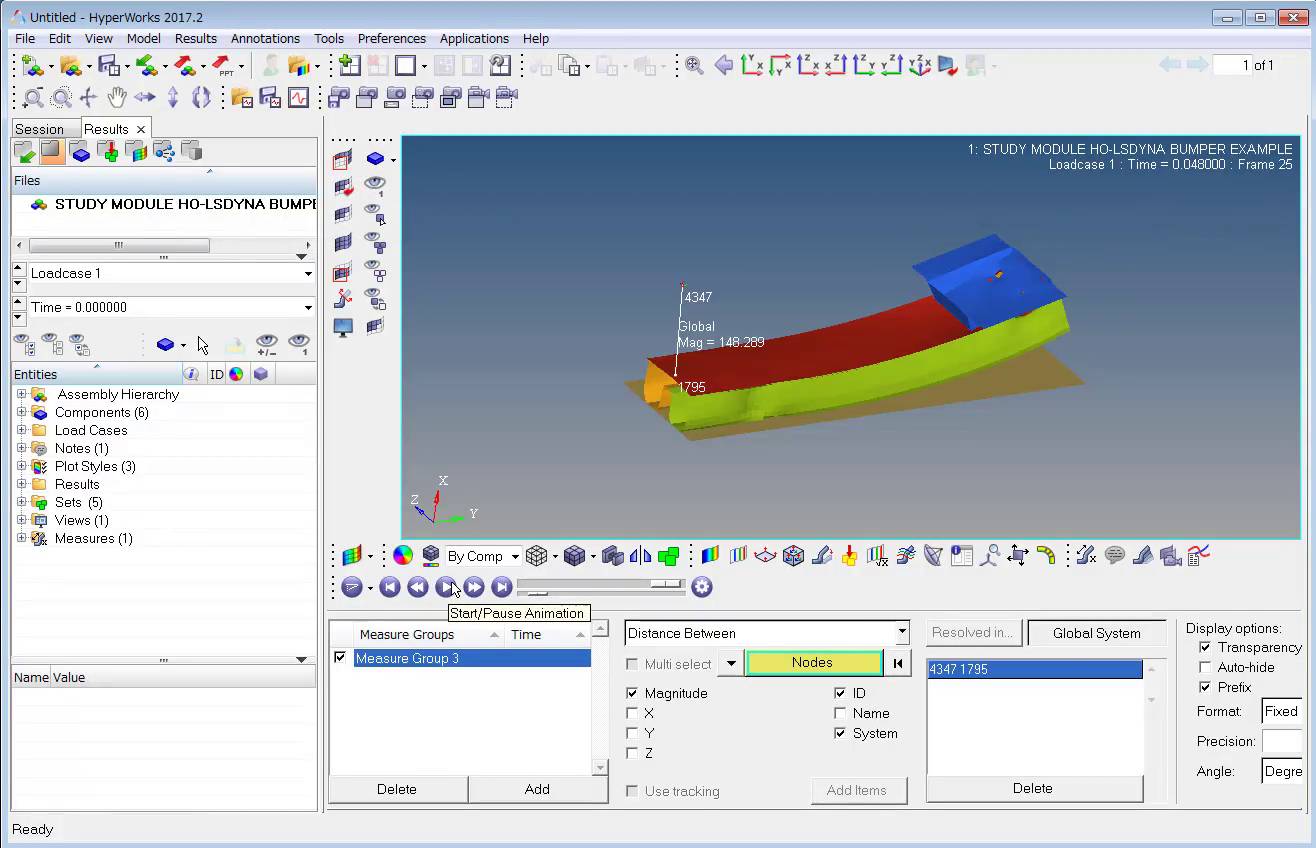Select the Pan hand tool
The width and height of the screenshot is (1316, 848).
click(x=117, y=97)
